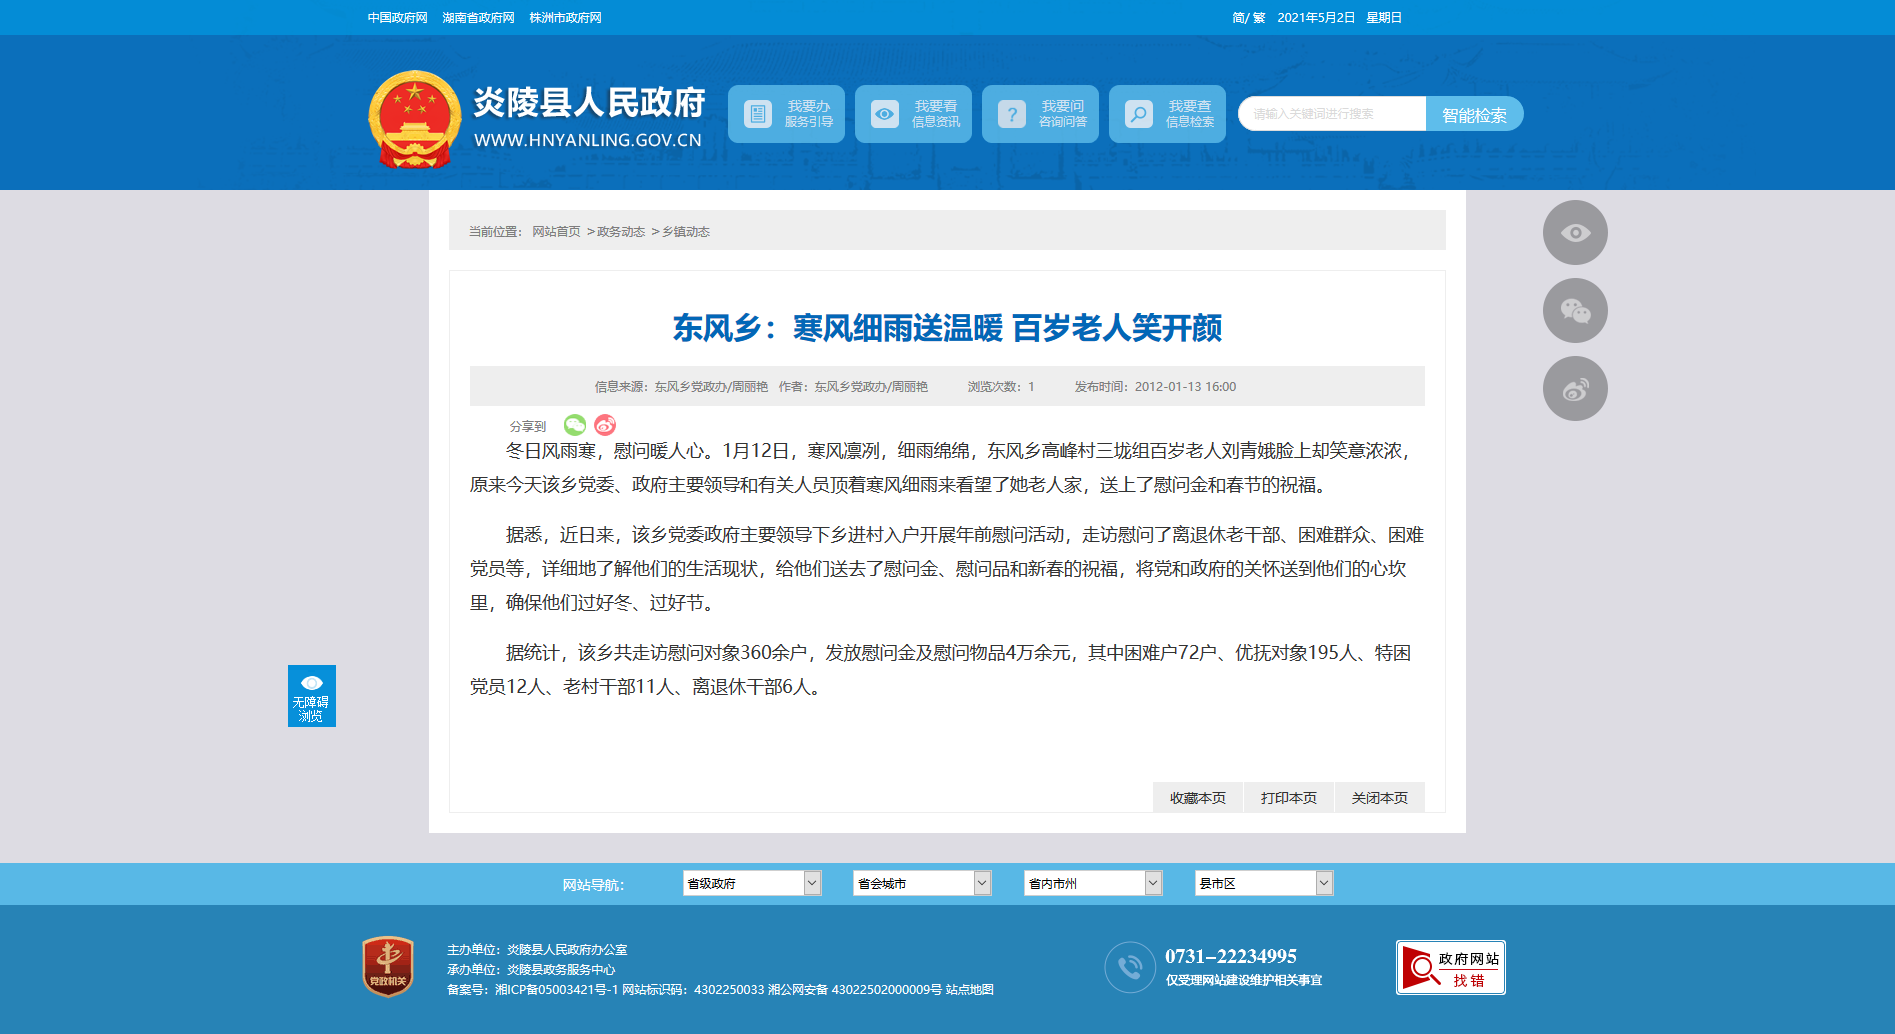Viewport: 1895px width, 1034px height.
Task: Open the 我要查 信息检索 search shortcut
Action: point(1167,114)
